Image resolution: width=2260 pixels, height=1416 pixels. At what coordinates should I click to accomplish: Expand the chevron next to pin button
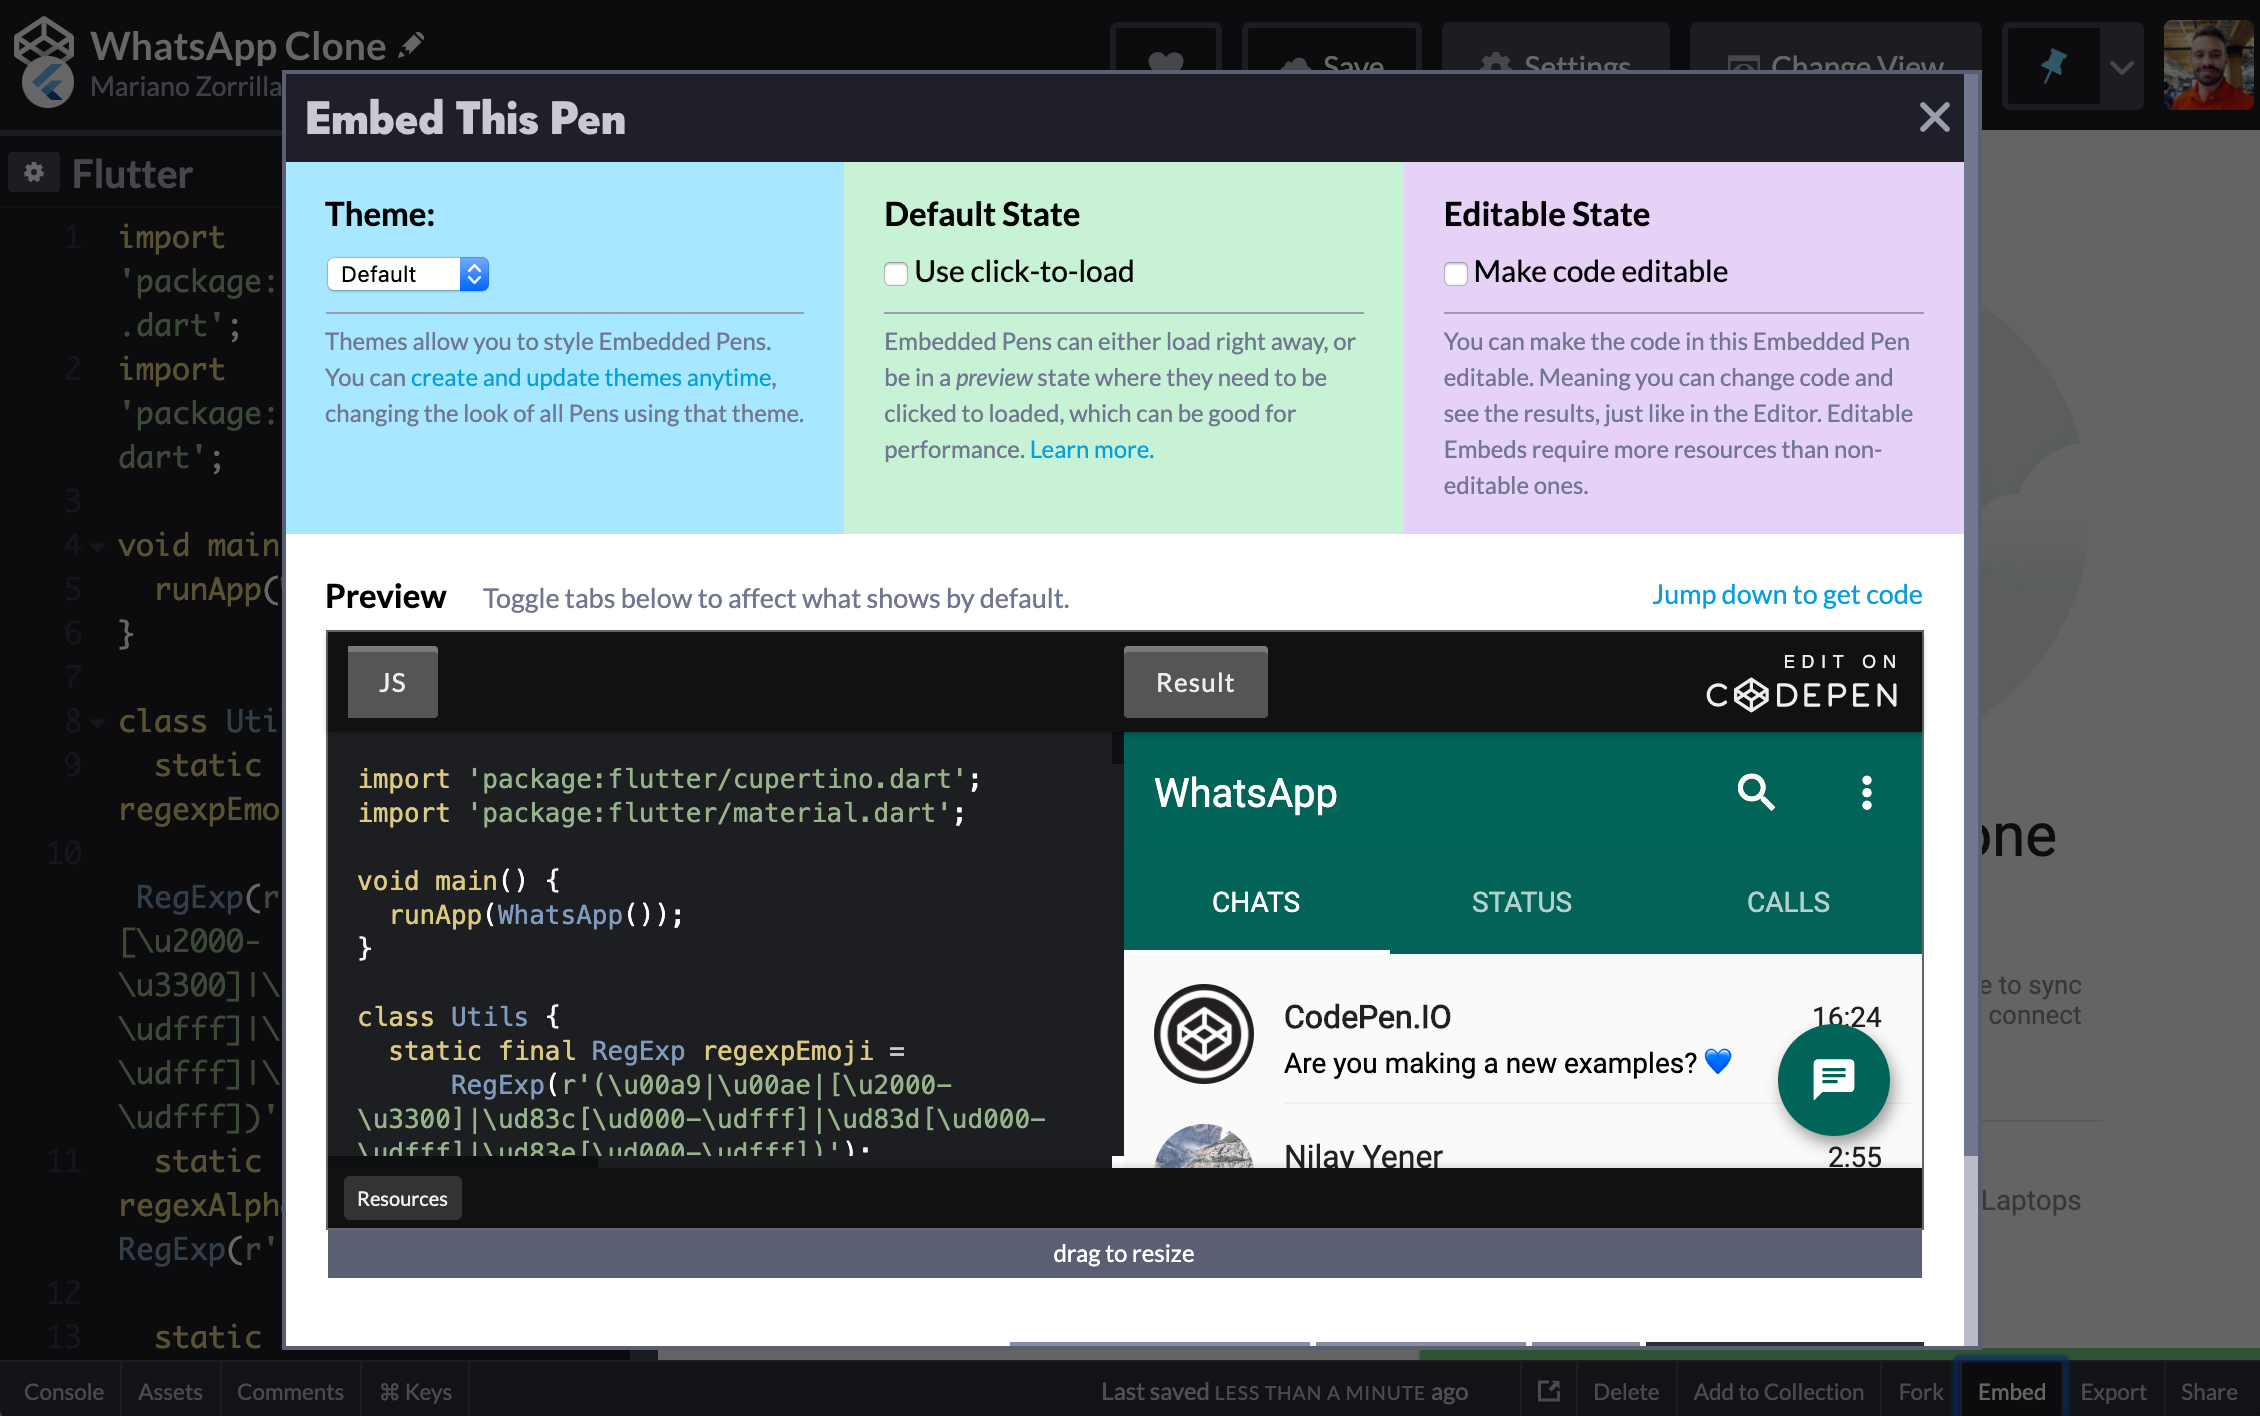pyautogui.click(x=2122, y=67)
